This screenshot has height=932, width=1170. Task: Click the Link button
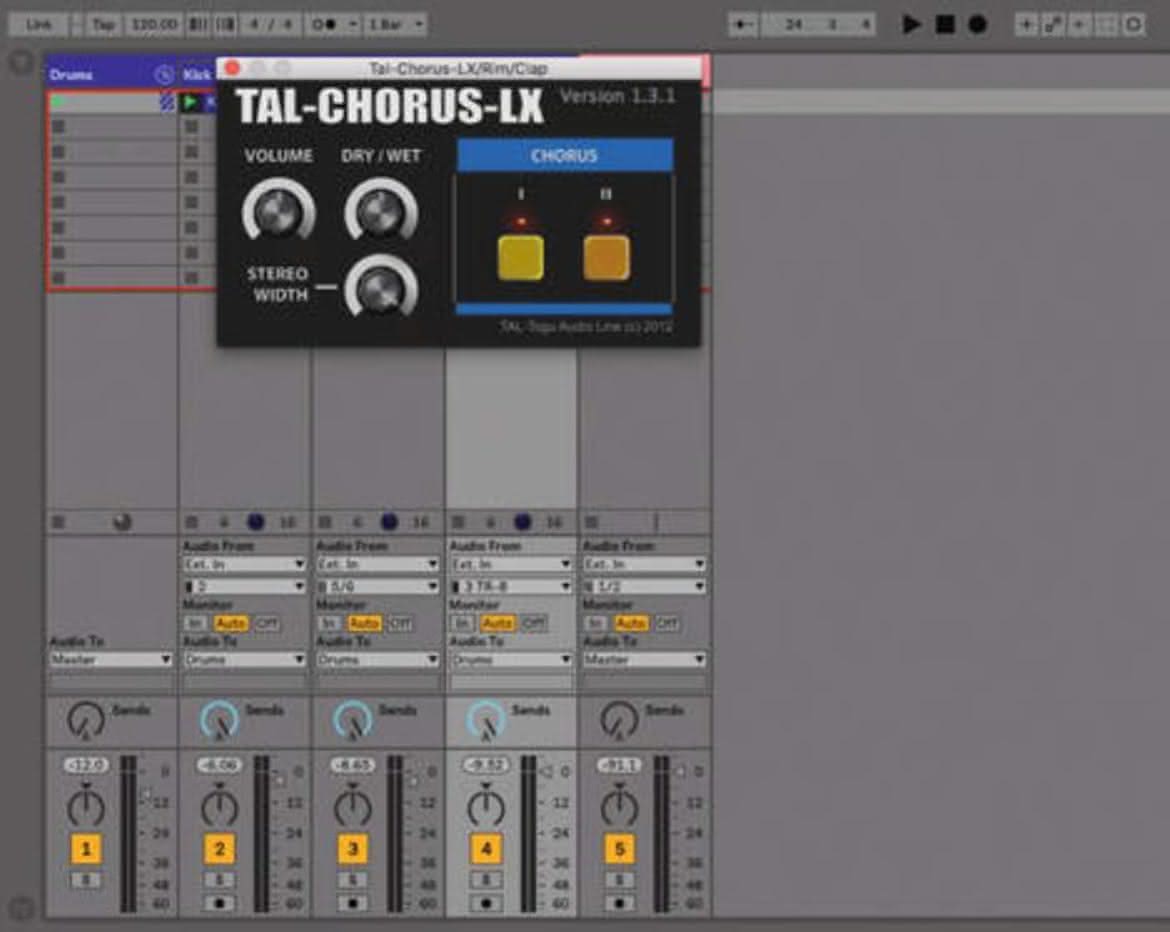pyautogui.click(x=39, y=25)
